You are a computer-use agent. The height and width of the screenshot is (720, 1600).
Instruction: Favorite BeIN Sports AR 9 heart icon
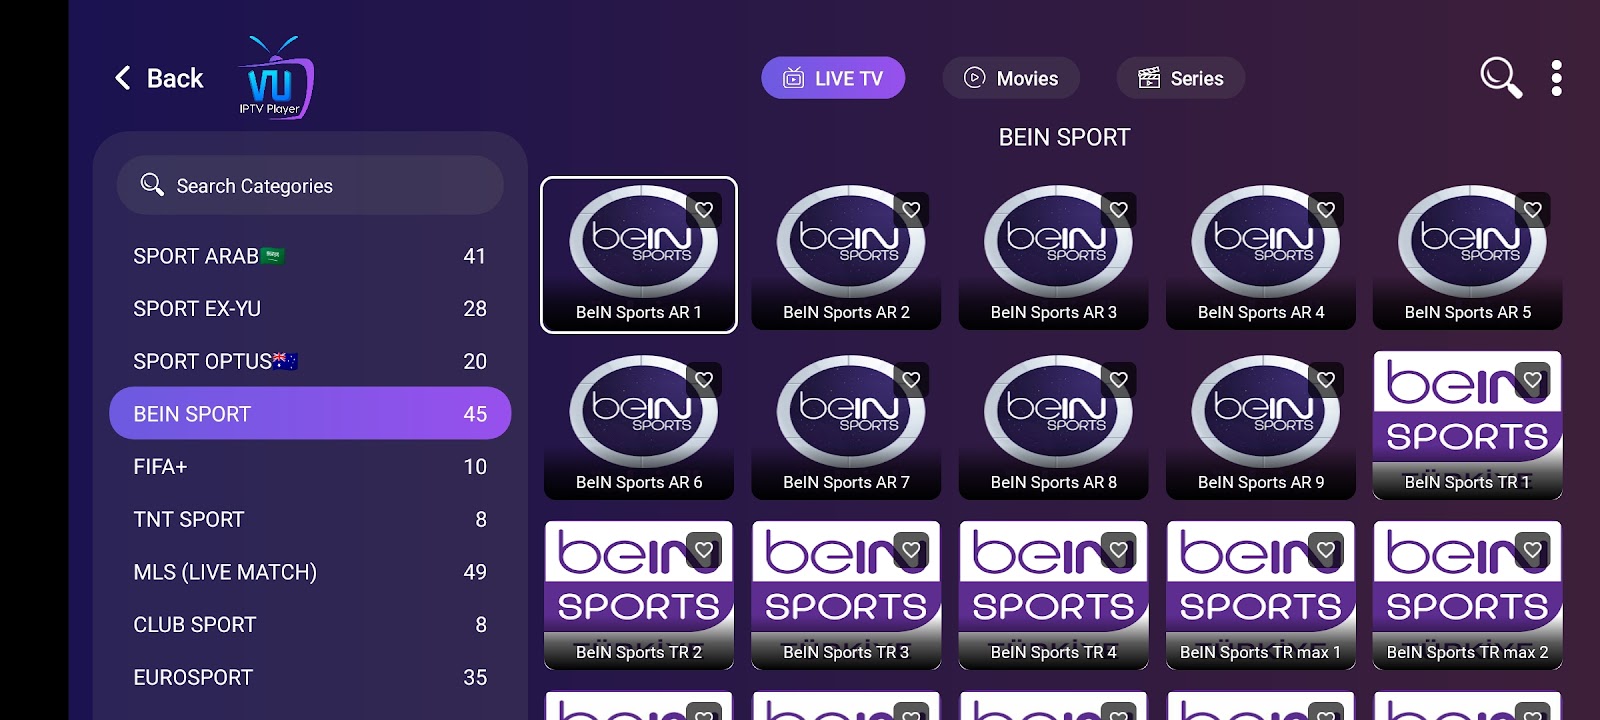(1326, 380)
